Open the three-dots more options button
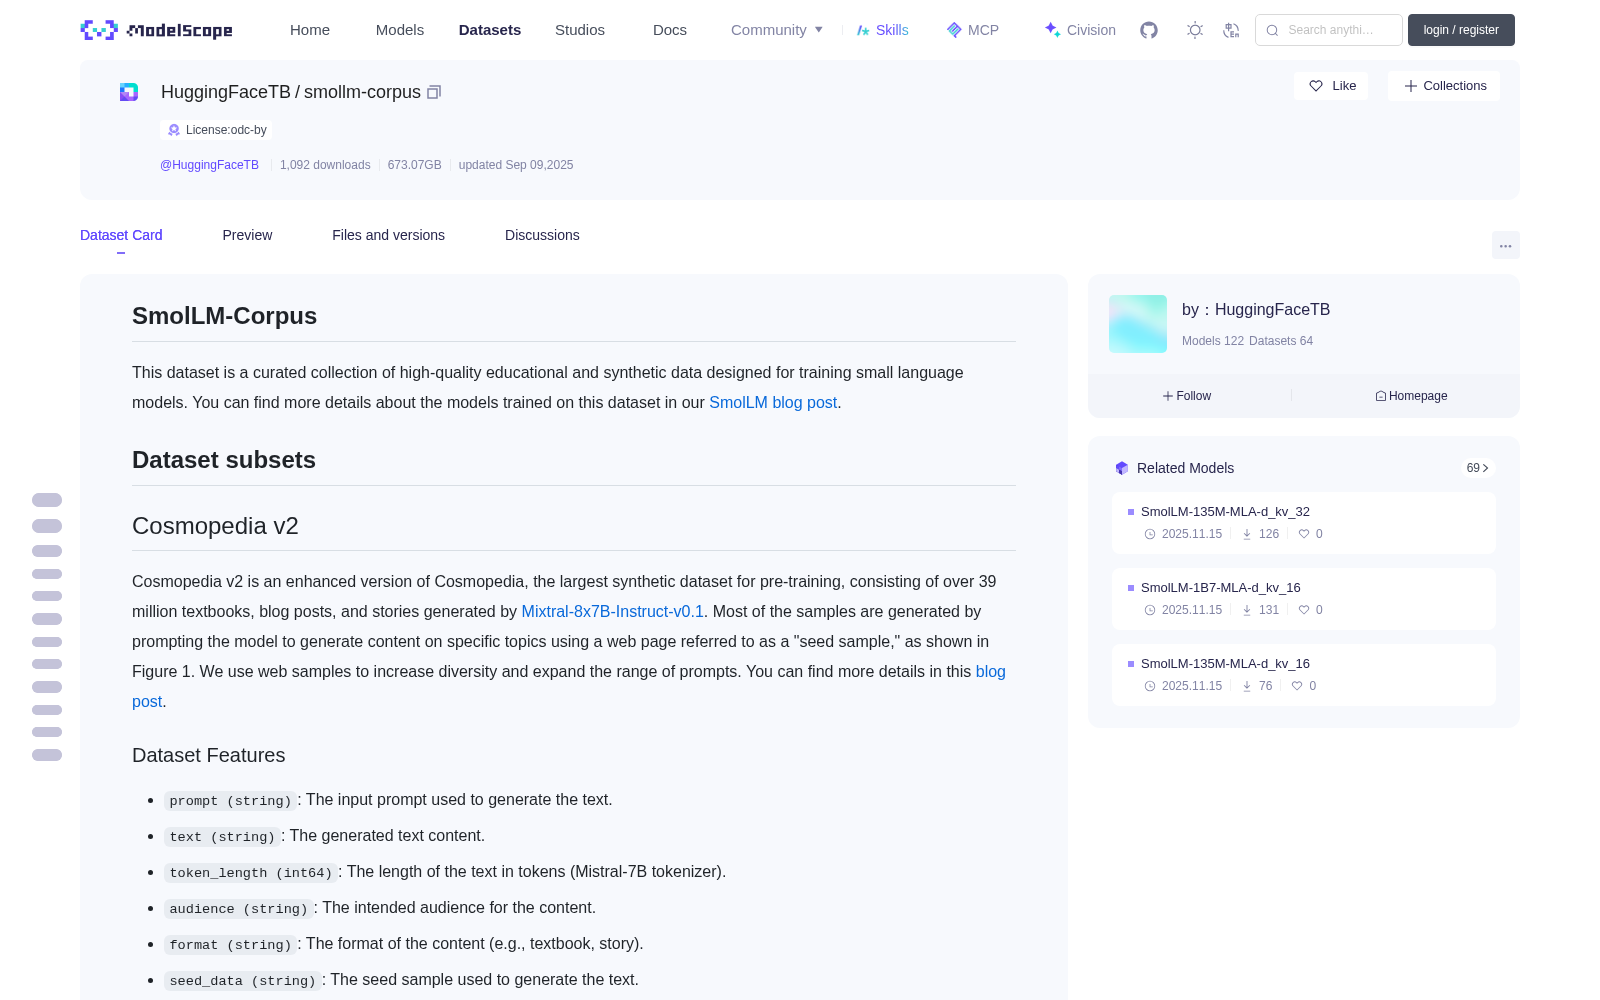The width and height of the screenshot is (1600, 1000). pyautogui.click(x=1506, y=246)
